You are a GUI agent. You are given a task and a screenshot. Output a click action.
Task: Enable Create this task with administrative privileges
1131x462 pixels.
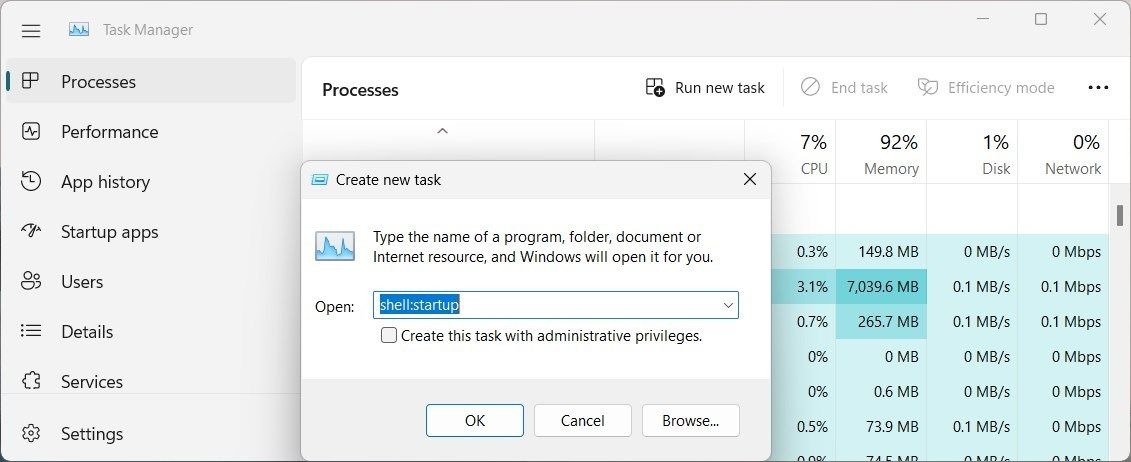pos(389,335)
